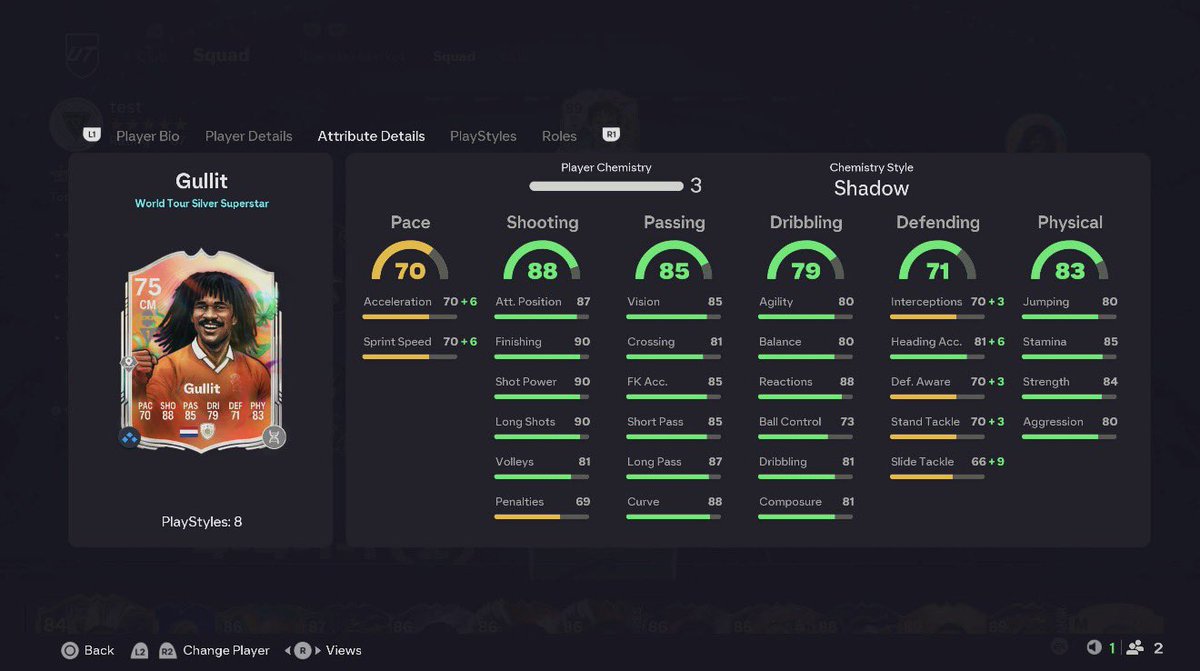
Task: Click the Ball Control stat row
Action: tap(806, 426)
